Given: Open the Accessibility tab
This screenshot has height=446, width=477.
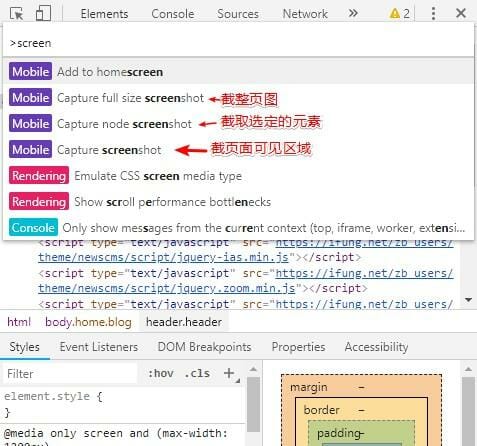Looking at the screenshot, I should (x=376, y=347).
